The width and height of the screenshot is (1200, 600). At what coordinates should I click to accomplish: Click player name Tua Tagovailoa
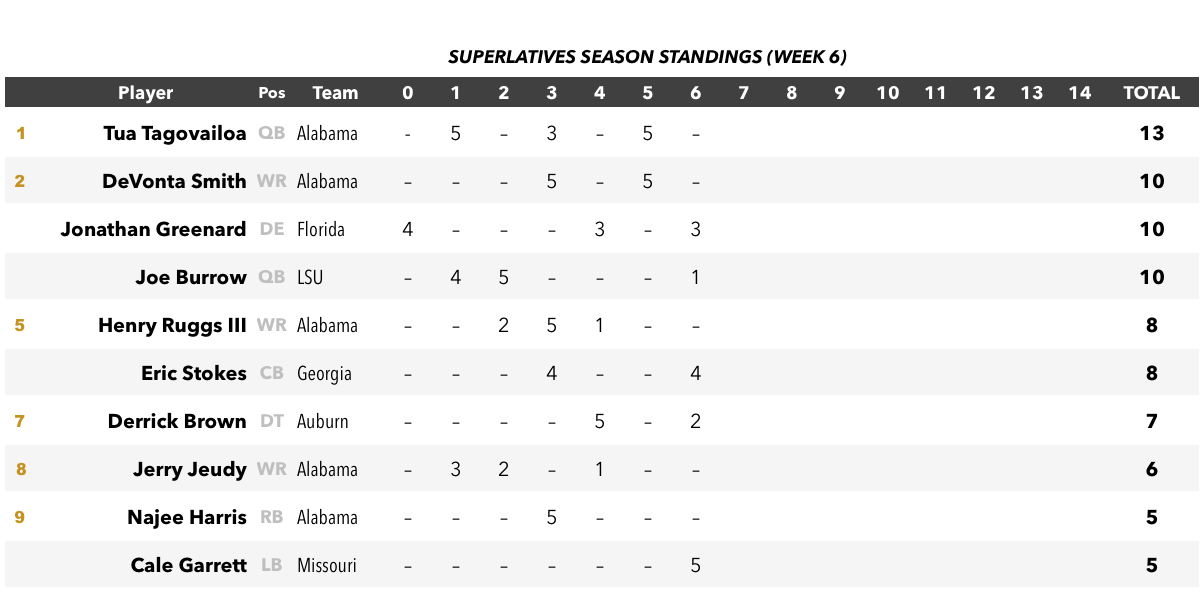click(x=175, y=133)
